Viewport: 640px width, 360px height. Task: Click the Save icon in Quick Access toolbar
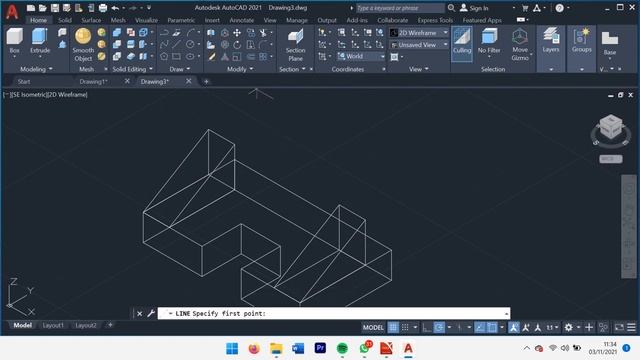coord(55,8)
